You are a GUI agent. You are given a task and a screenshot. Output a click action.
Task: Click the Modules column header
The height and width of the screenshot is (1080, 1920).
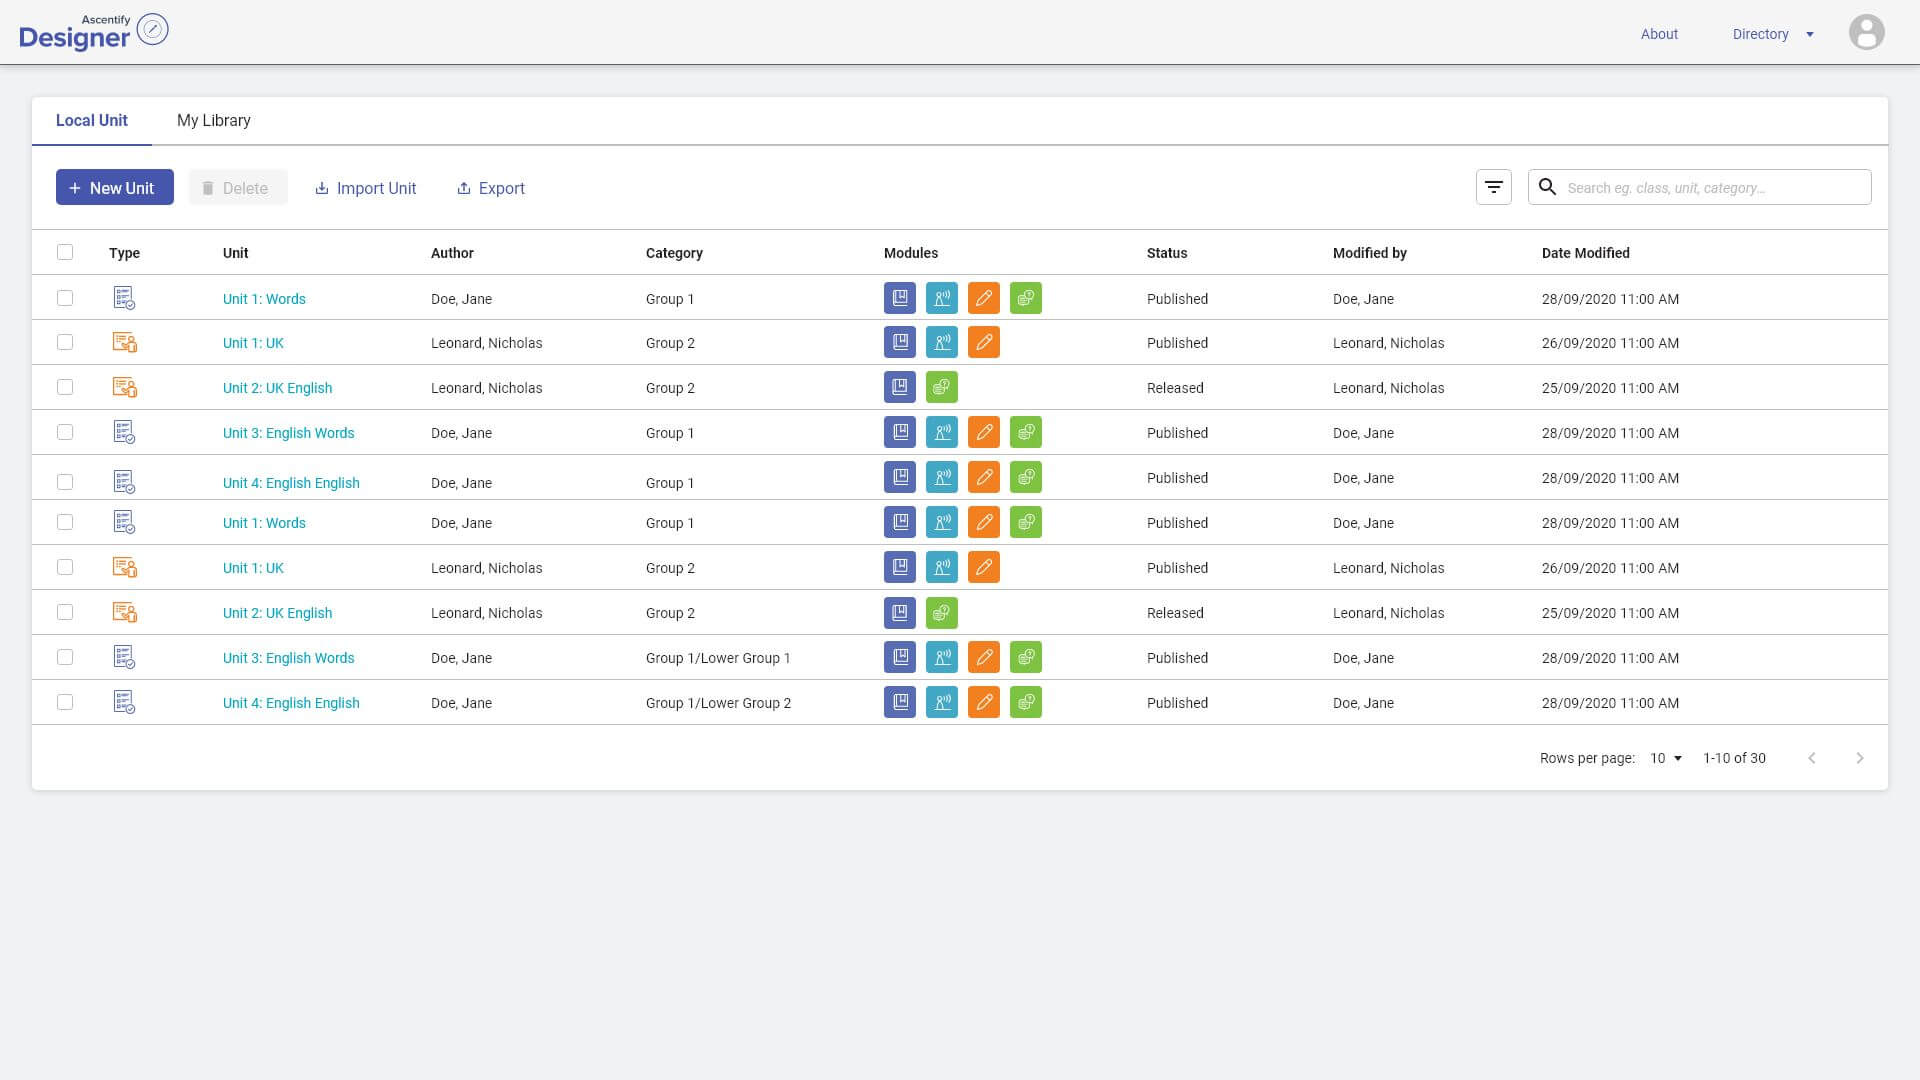(x=911, y=253)
